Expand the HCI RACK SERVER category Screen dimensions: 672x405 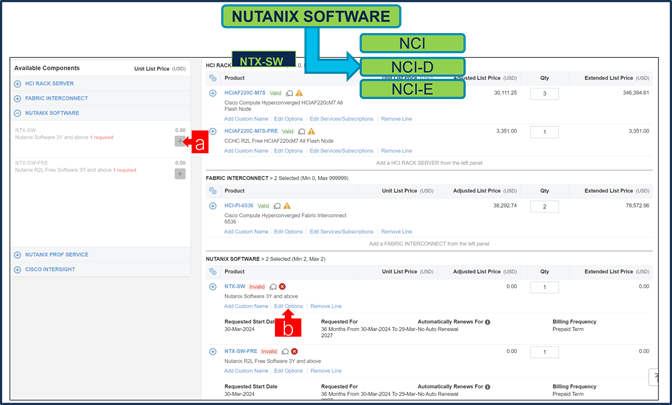click(x=18, y=84)
